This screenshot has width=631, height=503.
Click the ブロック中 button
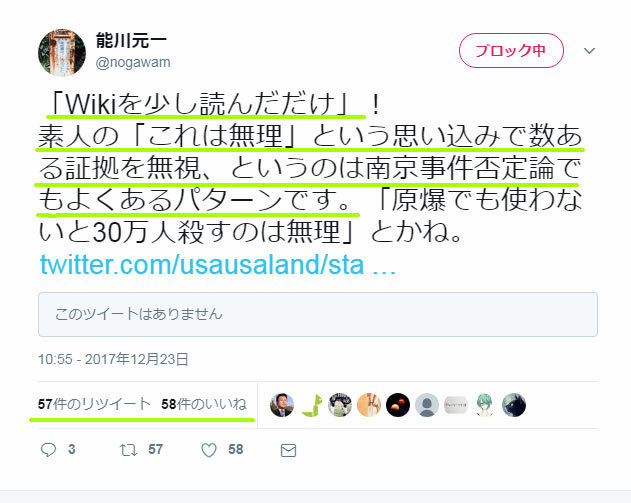[x=511, y=51]
